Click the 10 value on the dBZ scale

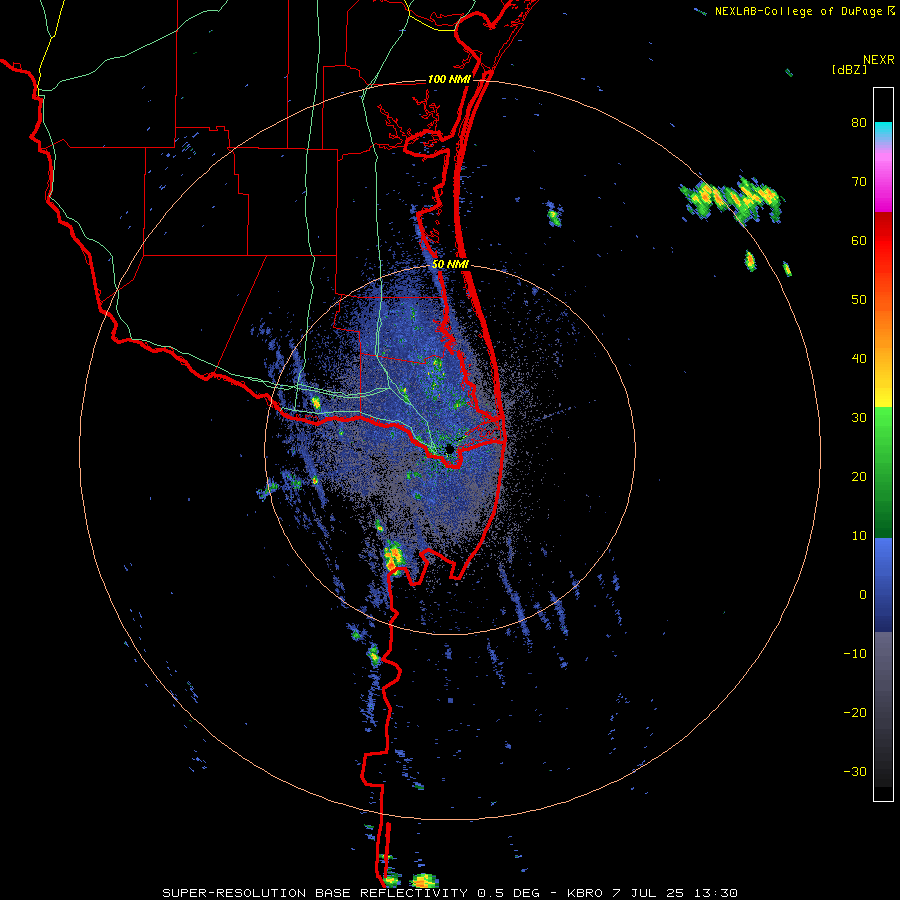(x=859, y=536)
